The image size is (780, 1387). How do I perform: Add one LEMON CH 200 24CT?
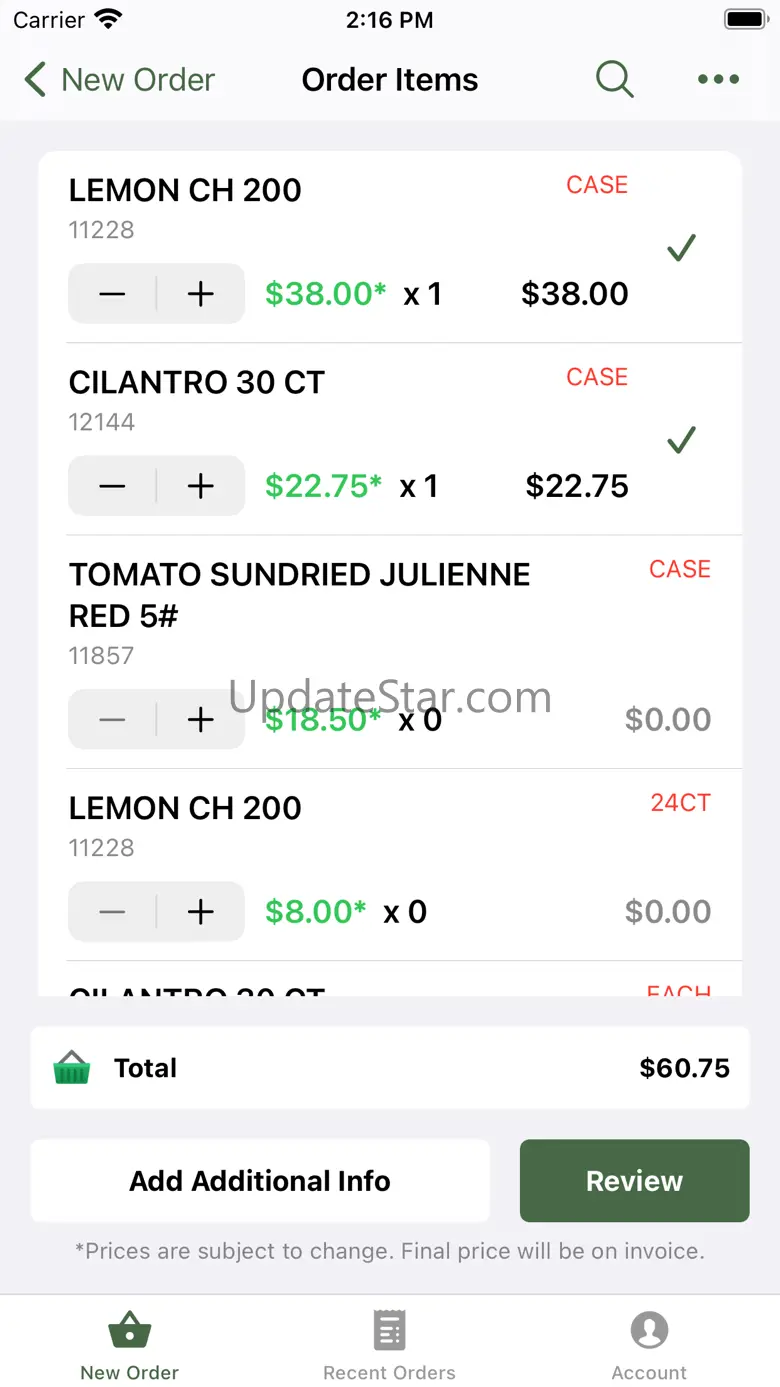(201, 912)
